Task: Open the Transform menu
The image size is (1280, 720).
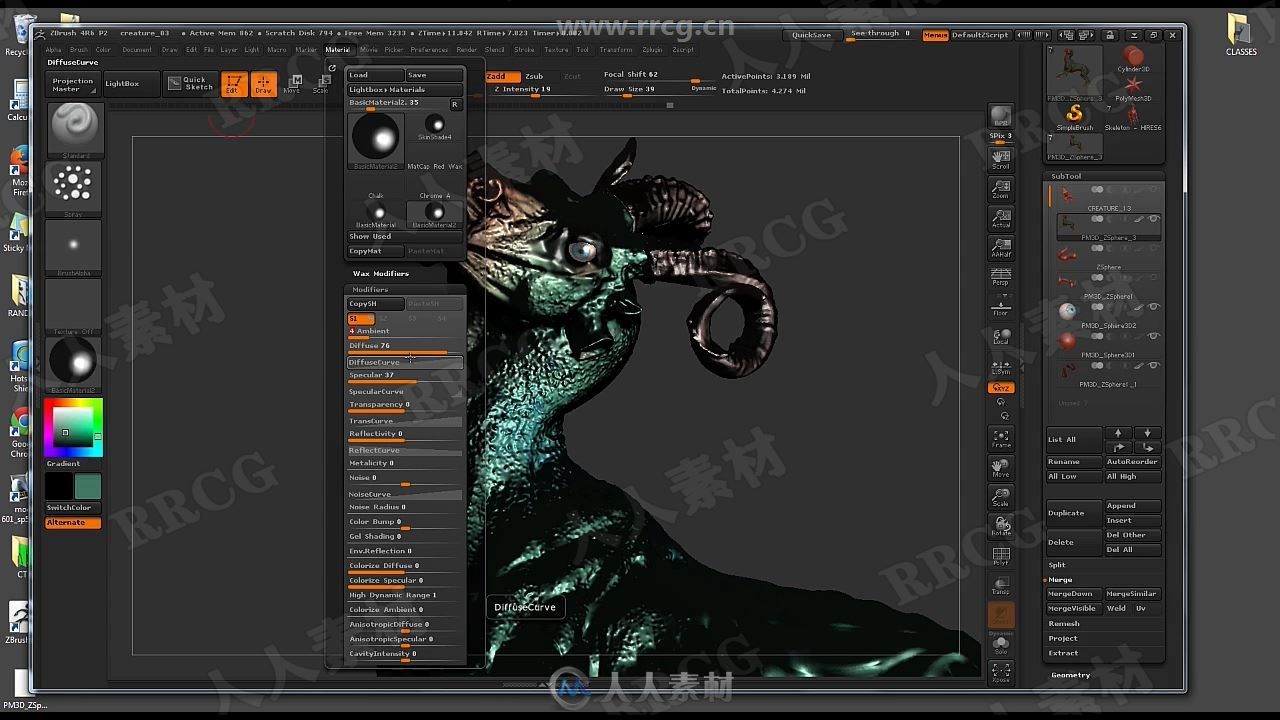Action: (x=616, y=49)
